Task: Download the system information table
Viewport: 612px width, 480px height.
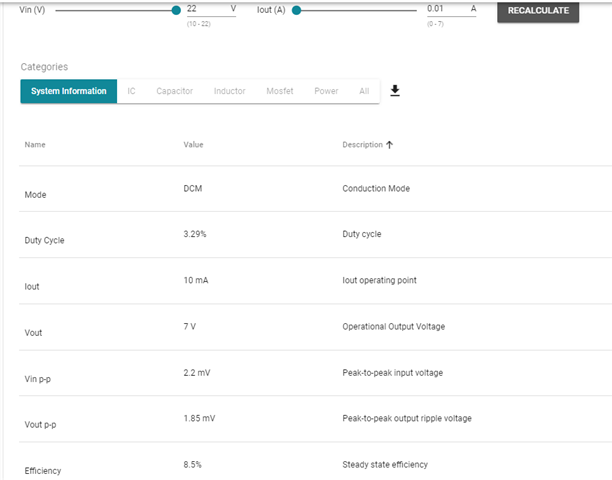Action: coord(395,91)
